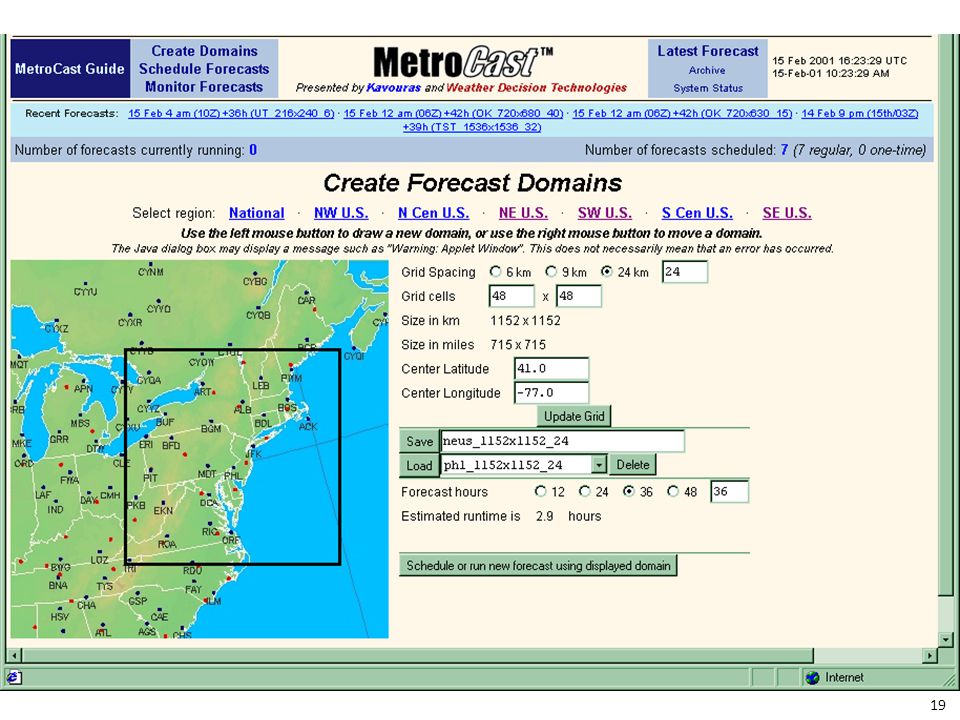Image resolution: width=960 pixels, height=720 pixels.
Task: Edit the Center Longitude field
Action: click(552, 393)
